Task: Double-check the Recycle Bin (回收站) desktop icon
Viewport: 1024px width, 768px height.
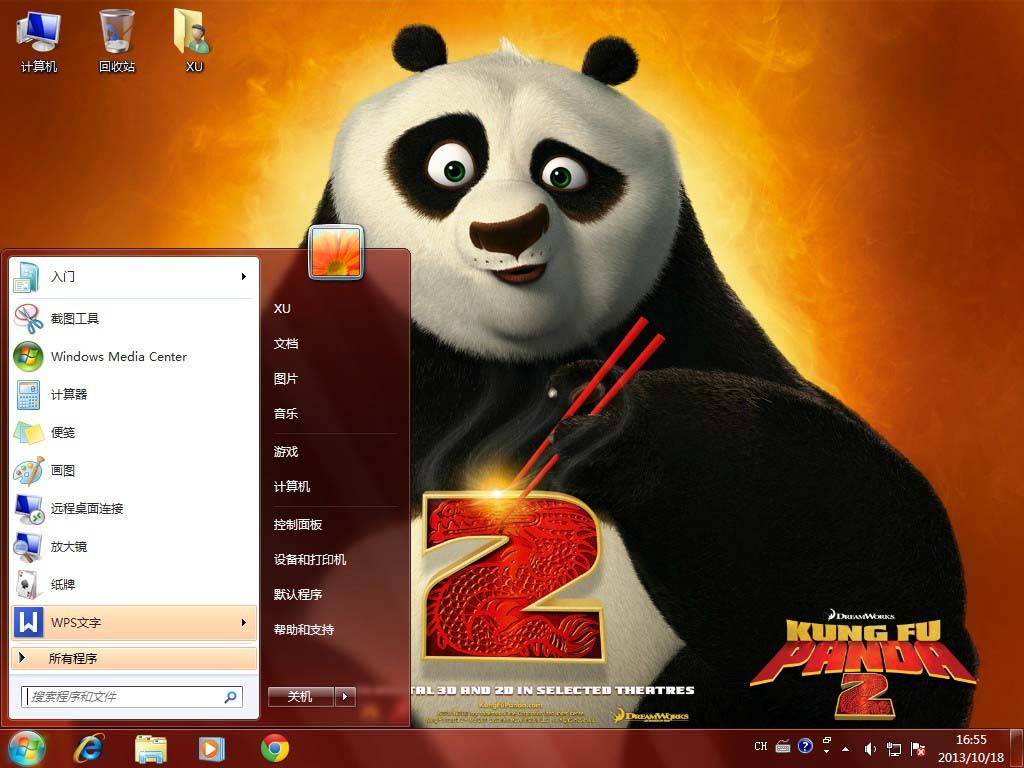Action: 117,40
